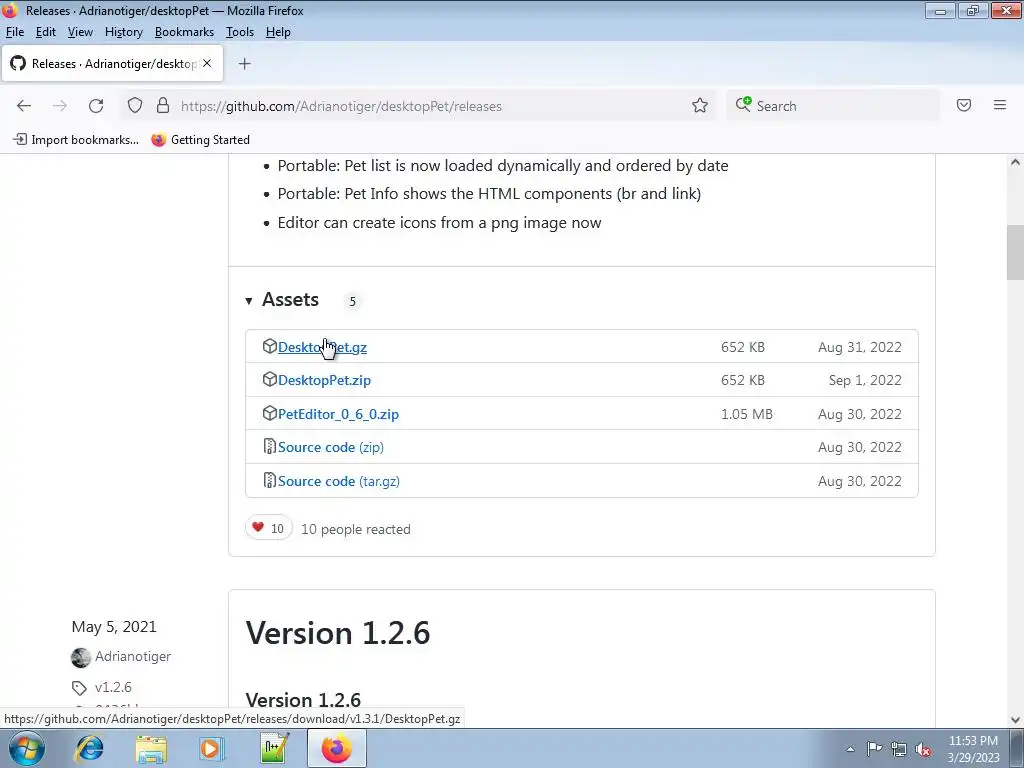Image resolution: width=1024 pixels, height=768 pixels.
Task: Click package icon beside PetEditor_0_6_0.zip
Action: pyautogui.click(x=269, y=413)
